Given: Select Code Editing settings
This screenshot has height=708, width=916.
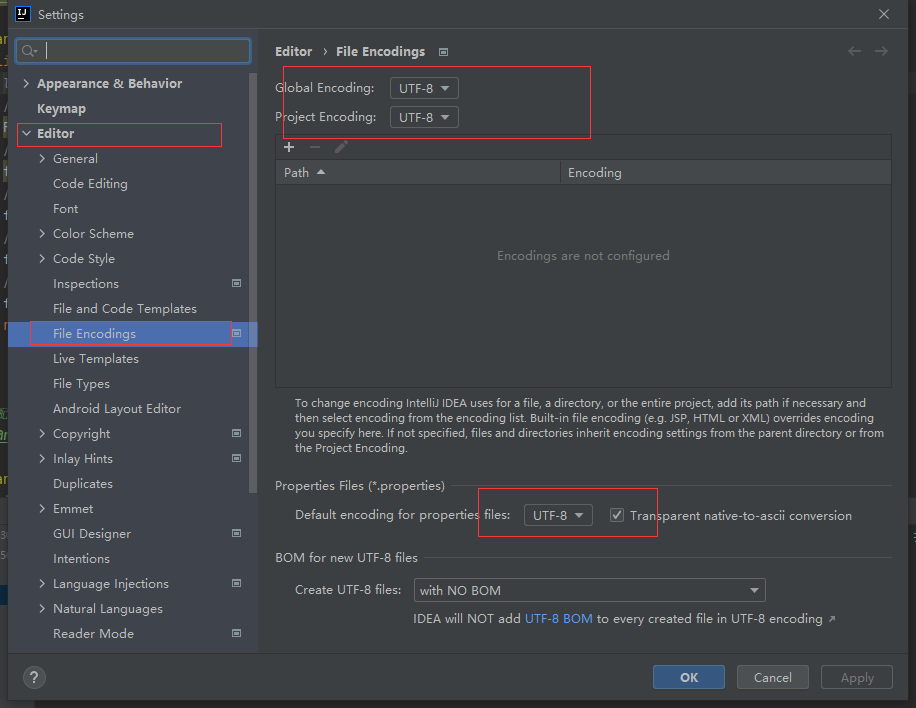Looking at the screenshot, I should point(90,183).
